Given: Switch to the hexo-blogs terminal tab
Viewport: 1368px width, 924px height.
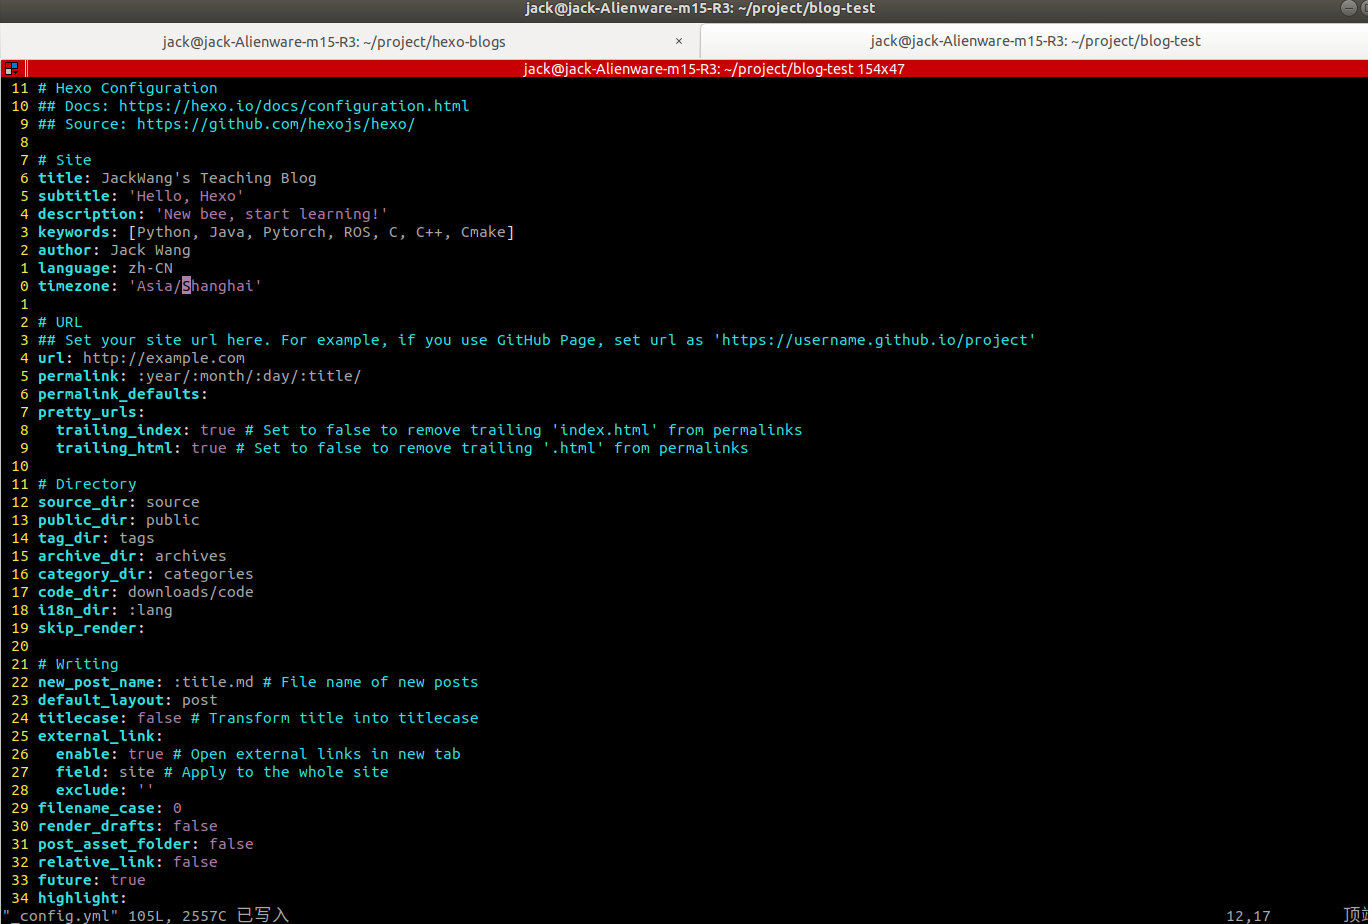Looking at the screenshot, I should pyautogui.click(x=334, y=41).
